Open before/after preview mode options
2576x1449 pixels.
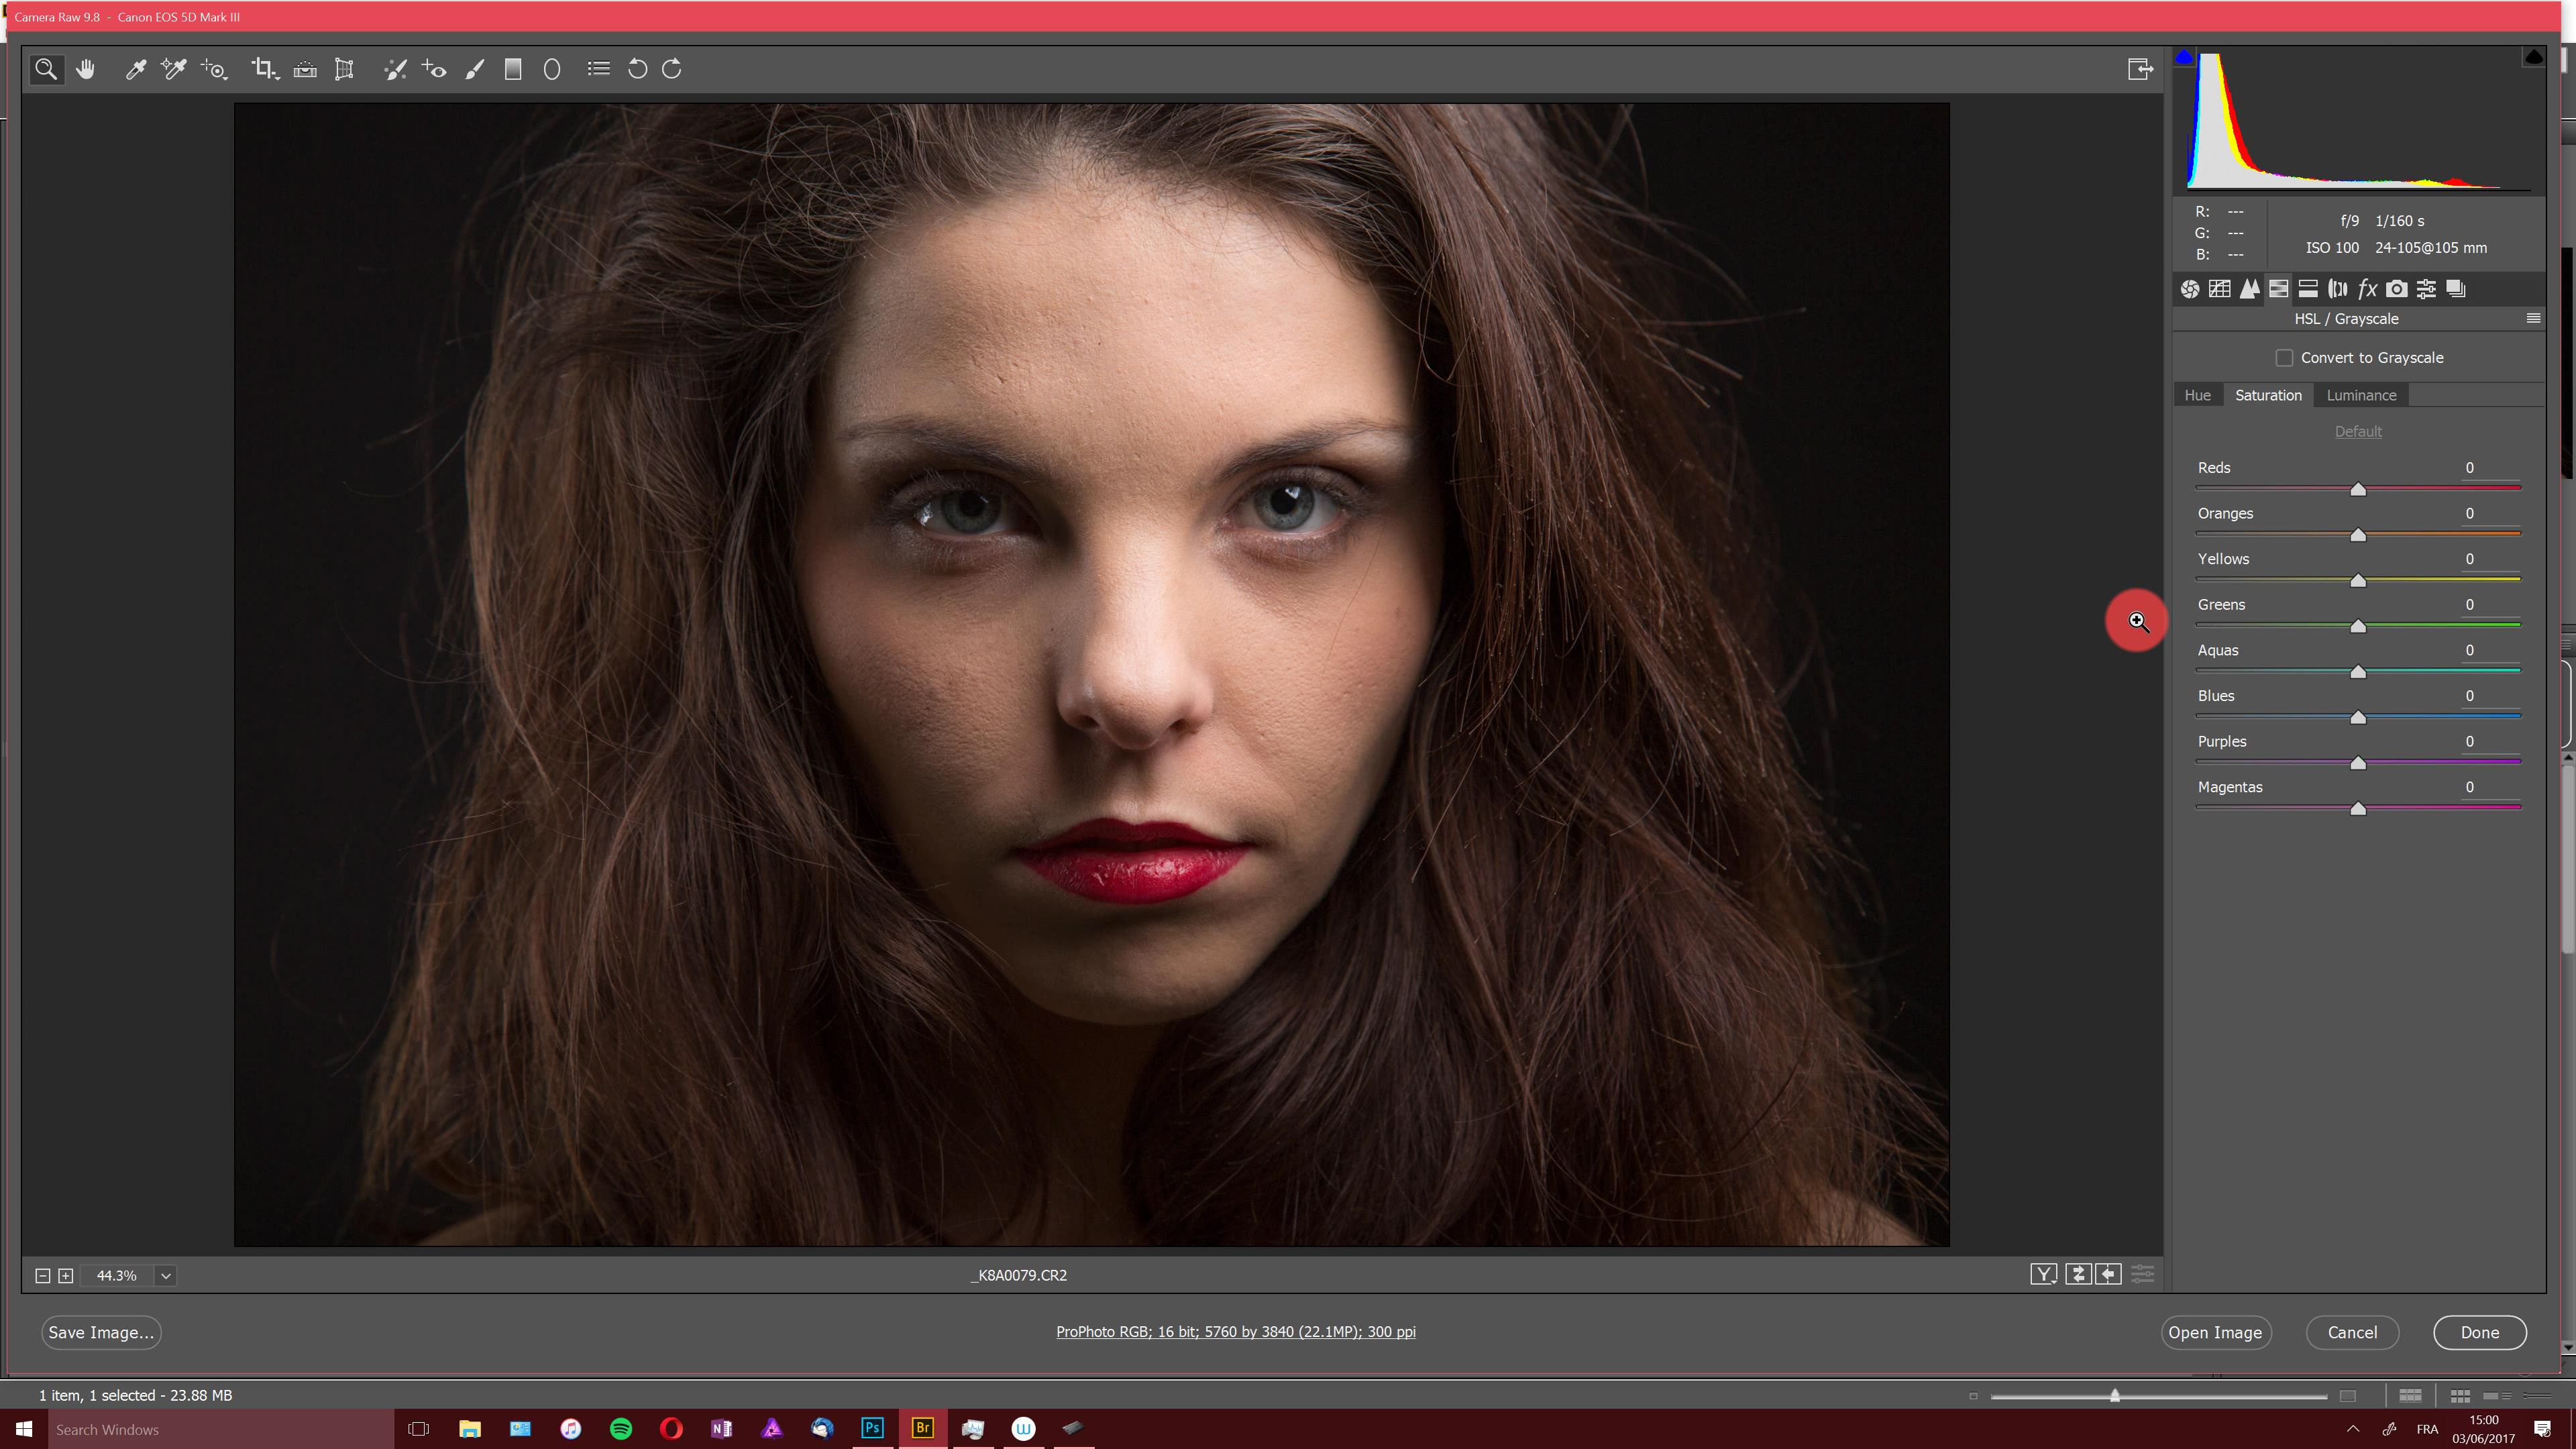click(x=2043, y=1274)
